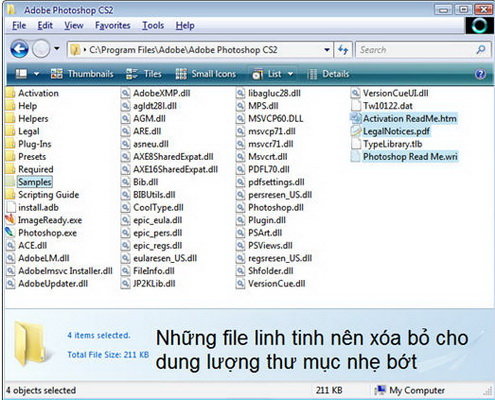This screenshot has width=495, height=400.
Task: Click the Refresh arrows icon beside address bar
Action: [x=343, y=50]
